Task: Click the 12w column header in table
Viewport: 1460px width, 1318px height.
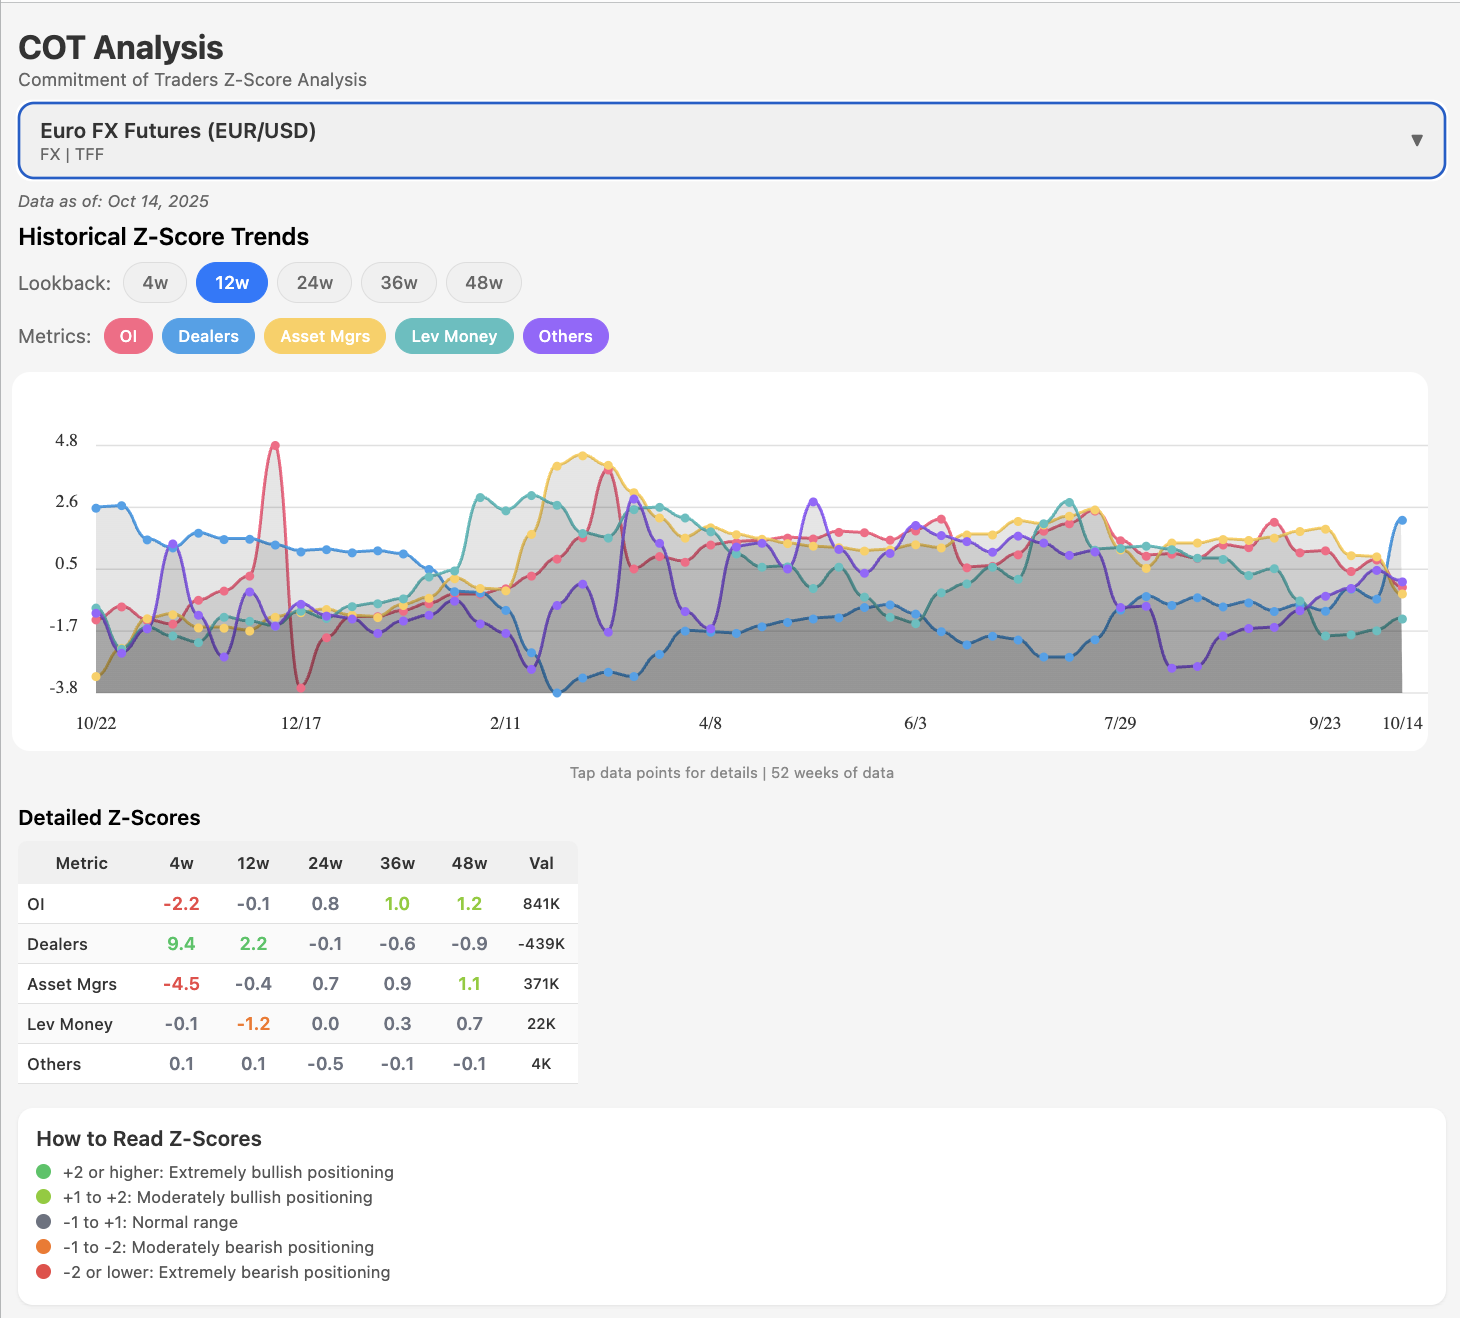Action: (253, 863)
